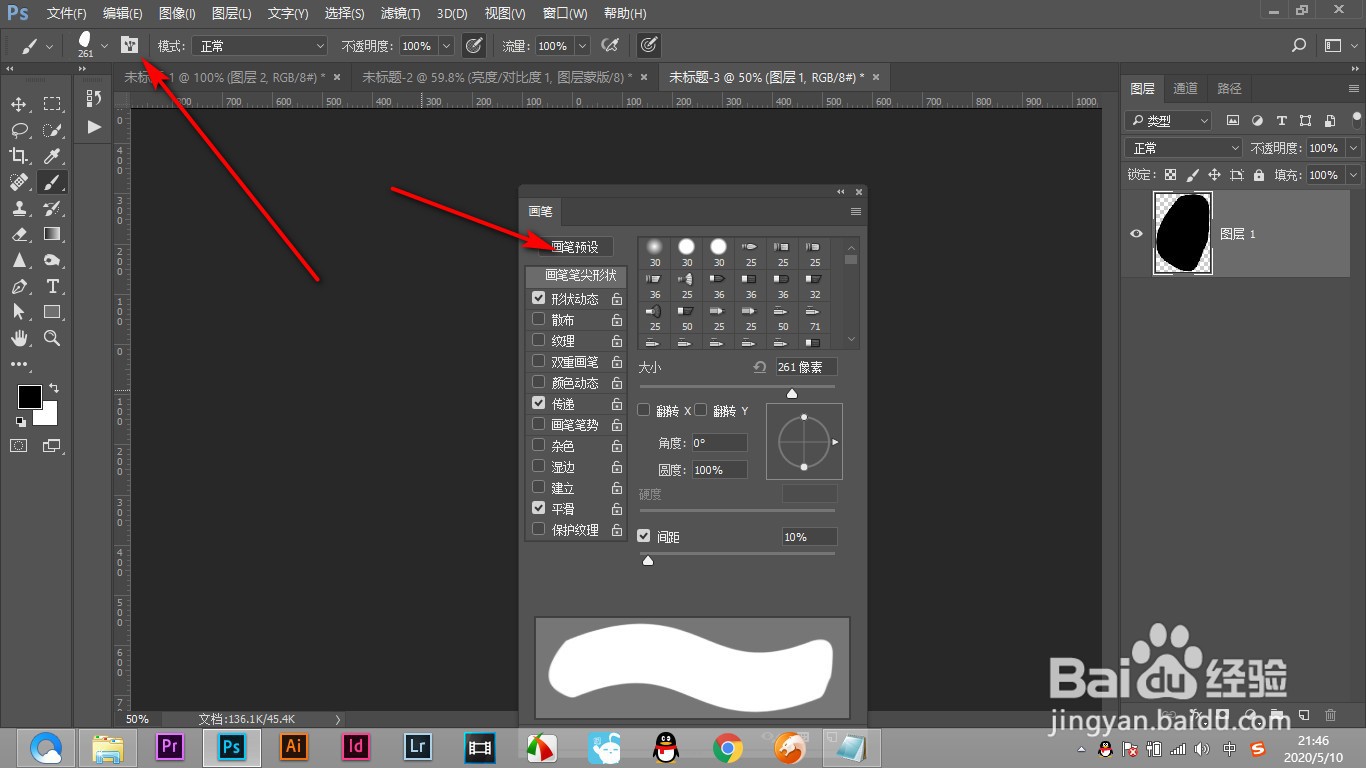Select the Gradient tool
Screen dimensions: 1366x768
tap(52, 234)
